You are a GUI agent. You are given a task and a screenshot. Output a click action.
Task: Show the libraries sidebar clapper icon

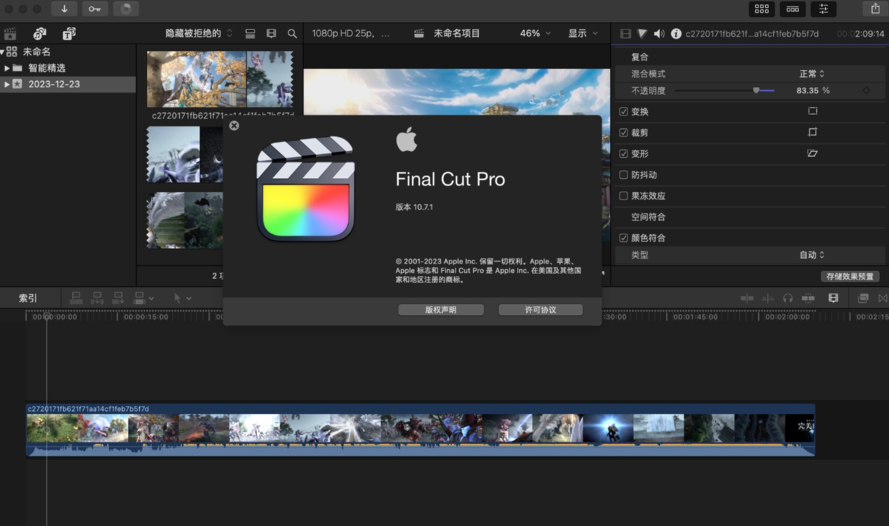[10, 33]
